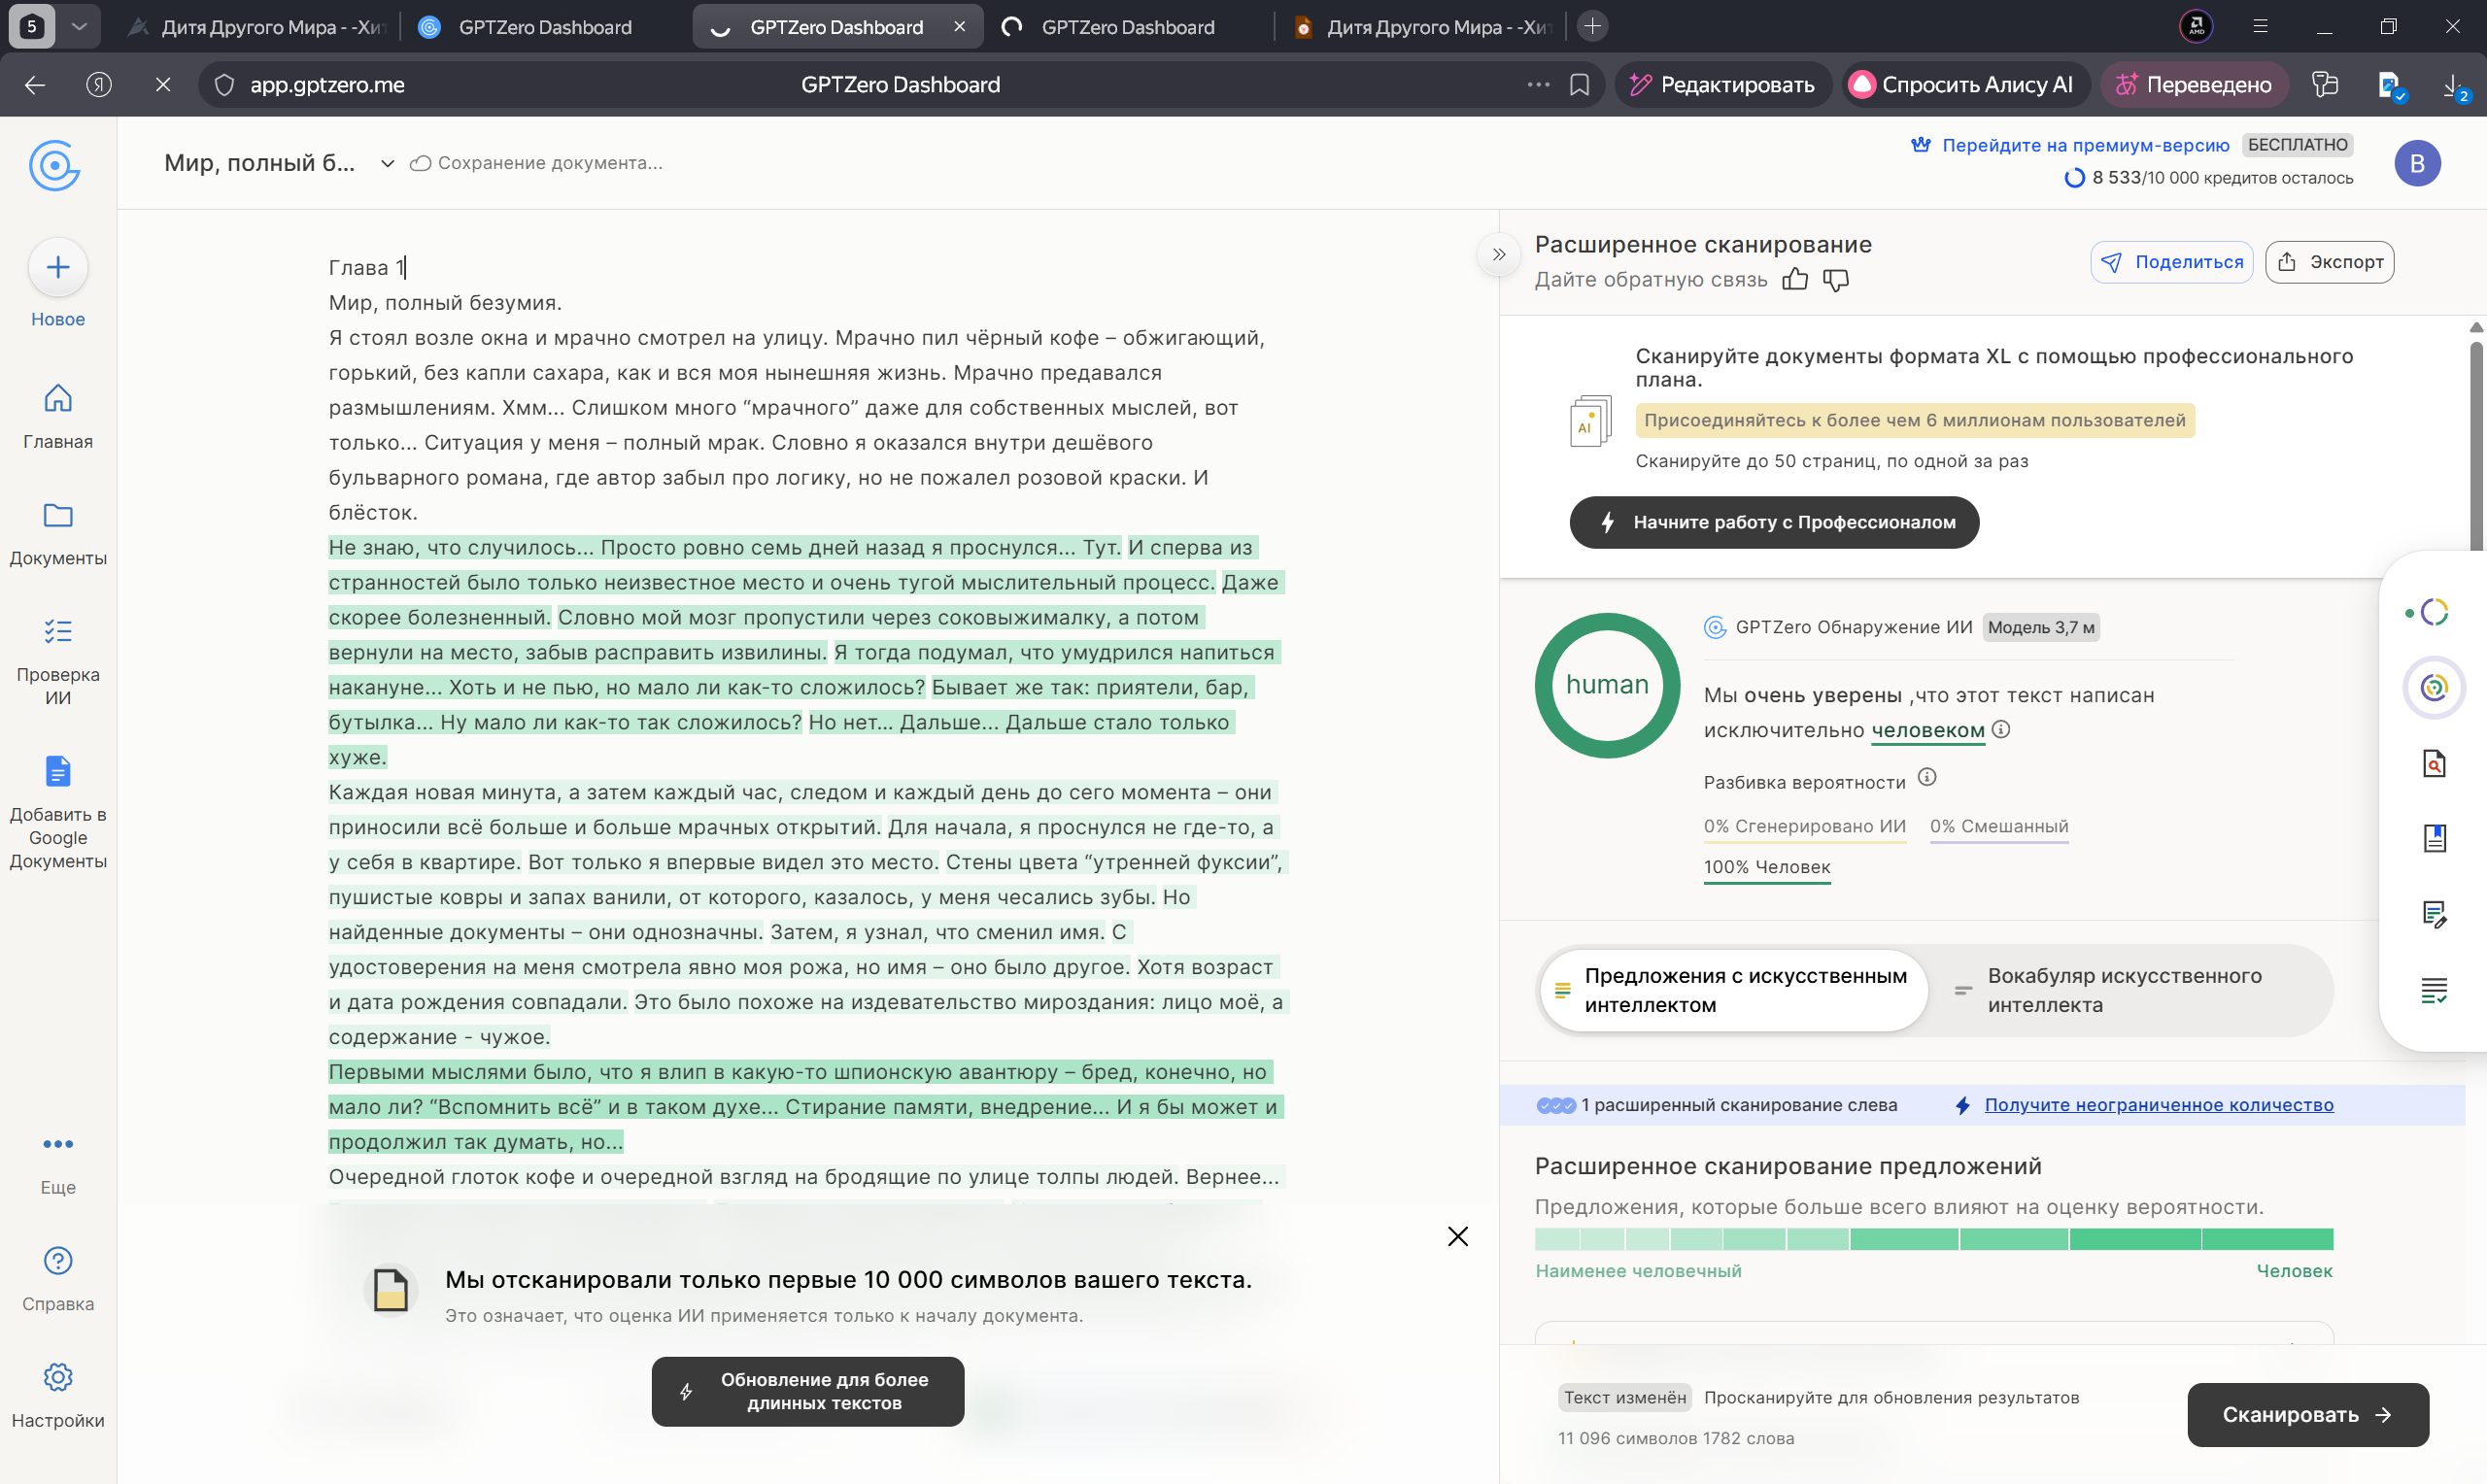Viewport: 2487px width, 1484px height.
Task: Click the sentence probability color bar
Action: pyautogui.click(x=1933, y=1240)
